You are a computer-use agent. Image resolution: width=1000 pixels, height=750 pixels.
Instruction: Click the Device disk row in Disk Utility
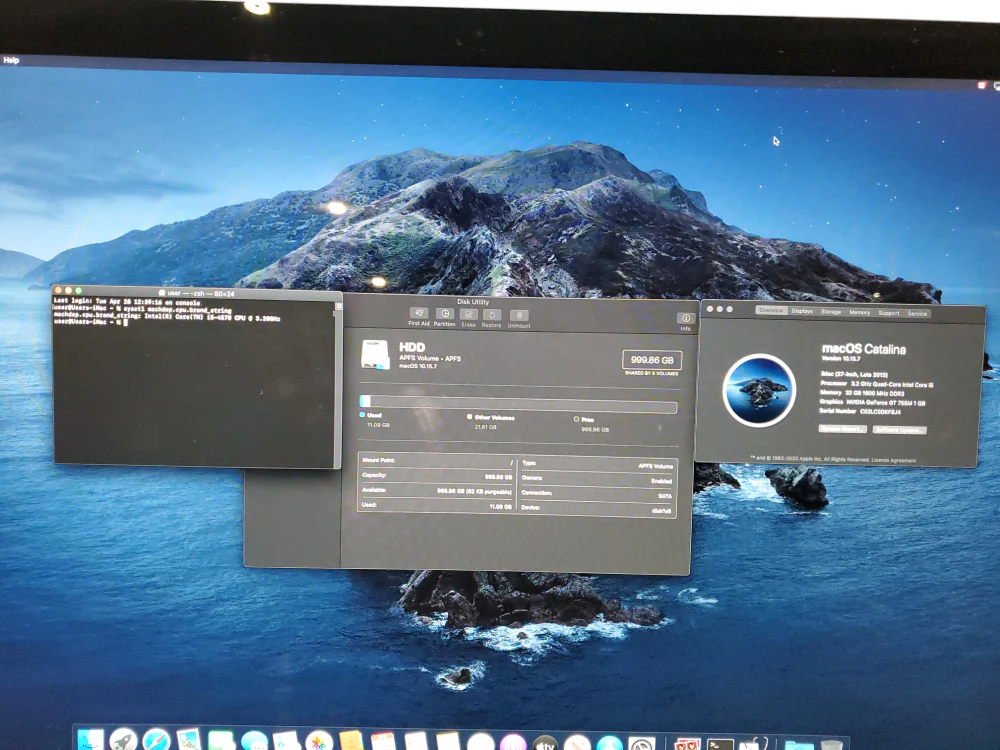pyautogui.click(x=597, y=508)
